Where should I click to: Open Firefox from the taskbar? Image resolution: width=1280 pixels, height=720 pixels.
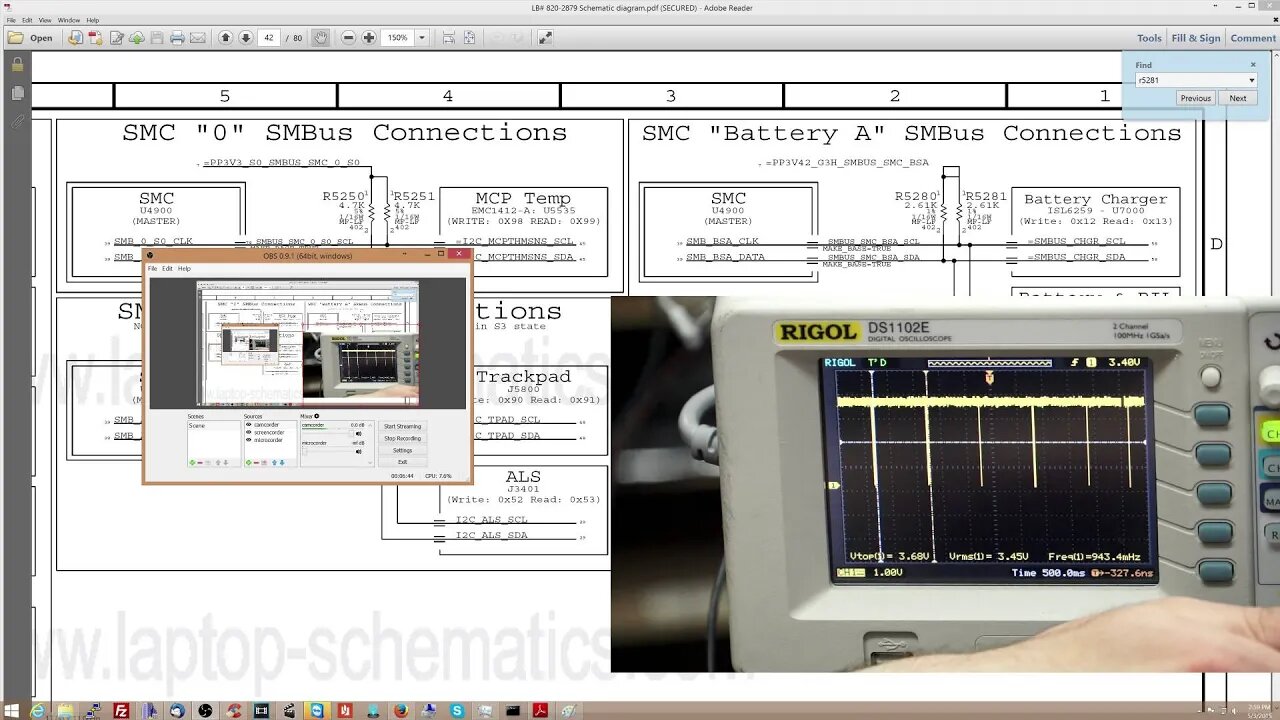[401, 710]
